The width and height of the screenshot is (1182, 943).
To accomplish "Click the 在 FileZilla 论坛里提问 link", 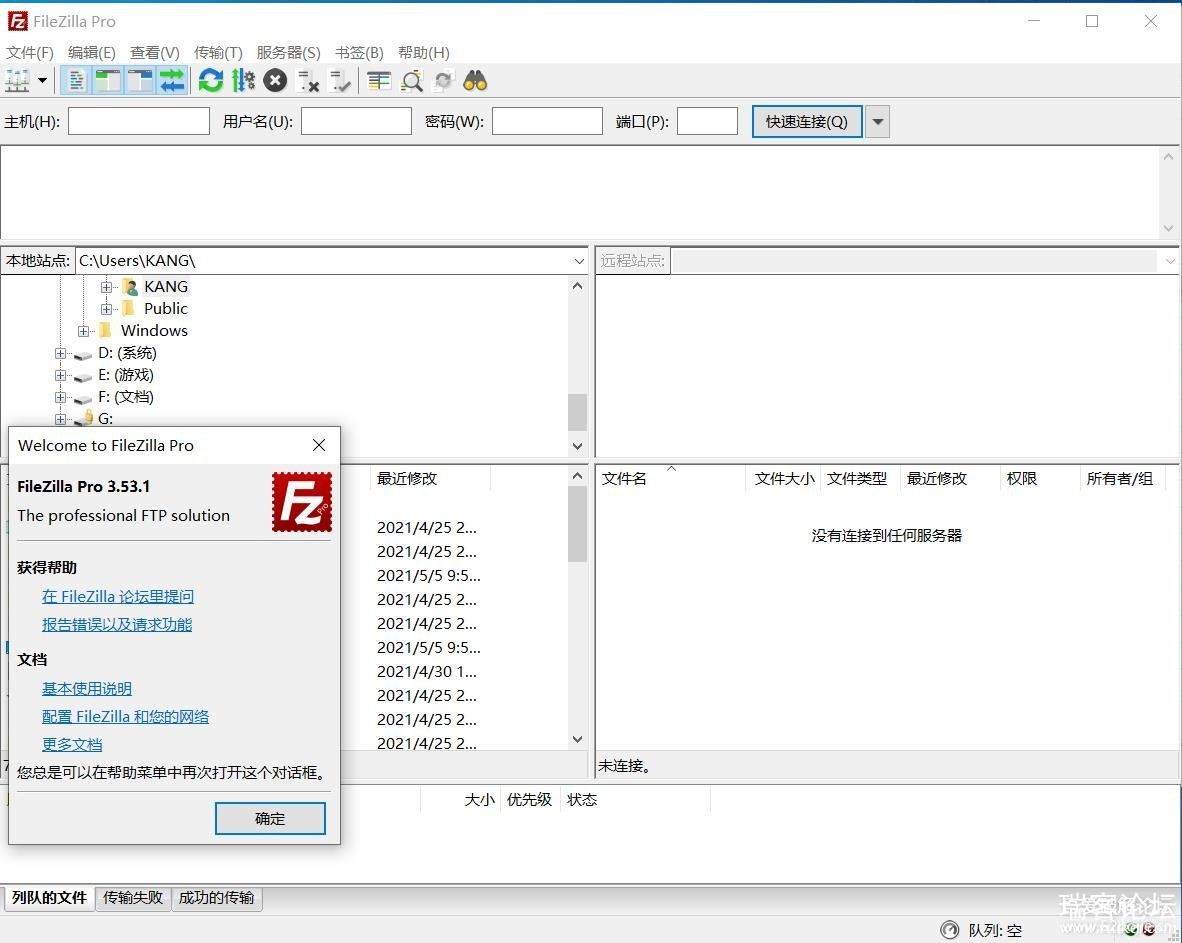I will pyautogui.click(x=118, y=596).
